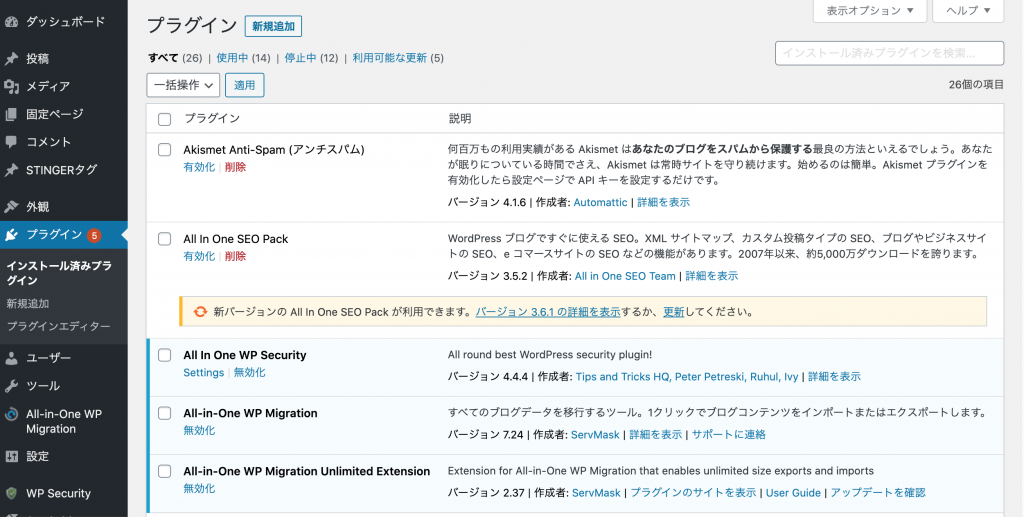
Task: Check the select-all checkbox in table header
Action: (165, 119)
